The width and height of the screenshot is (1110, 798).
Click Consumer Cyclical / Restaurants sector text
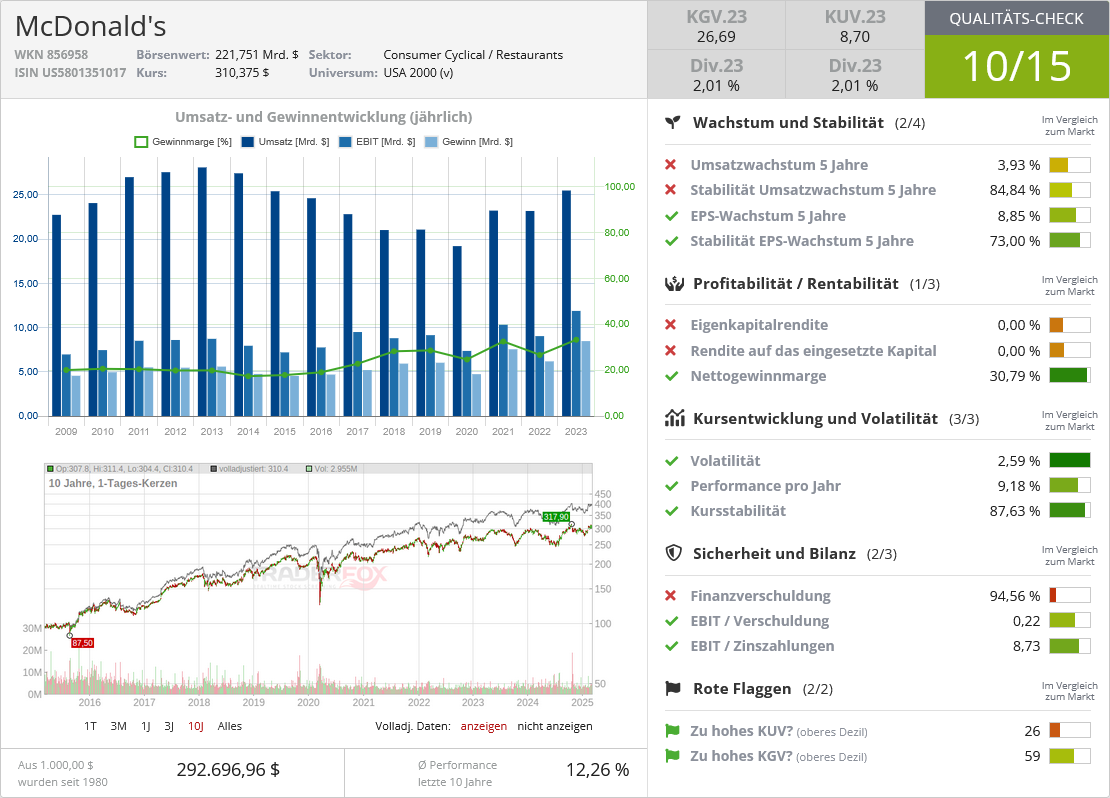473,55
